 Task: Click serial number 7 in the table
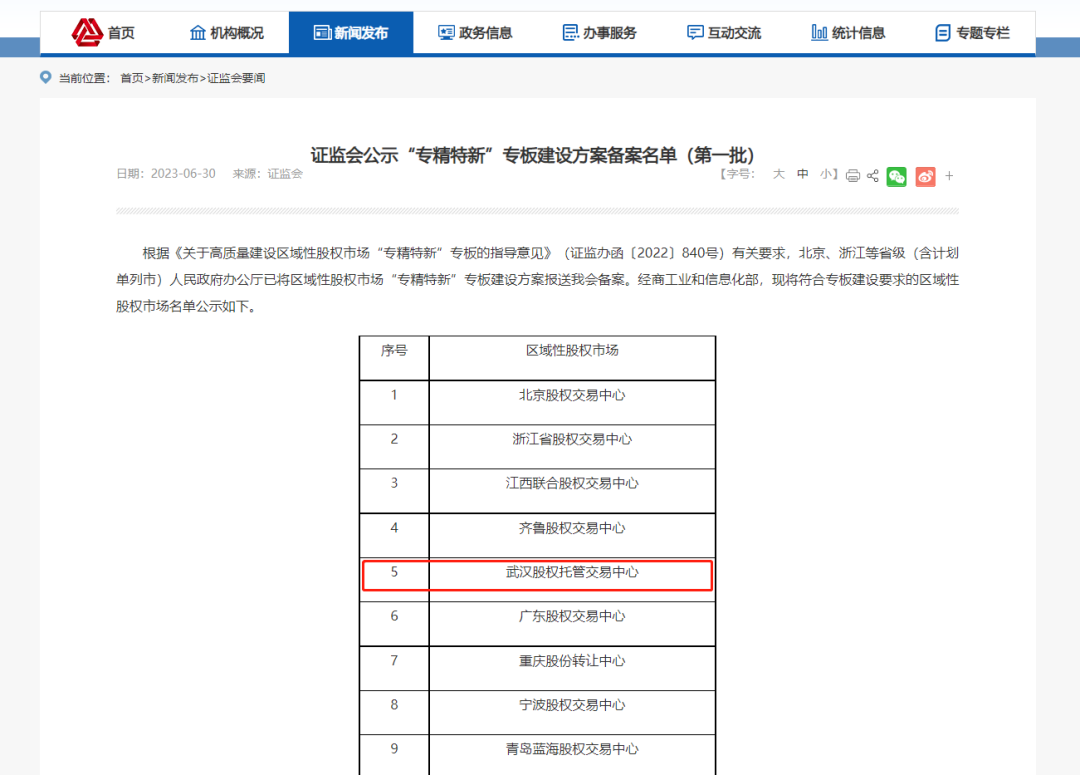tap(394, 661)
